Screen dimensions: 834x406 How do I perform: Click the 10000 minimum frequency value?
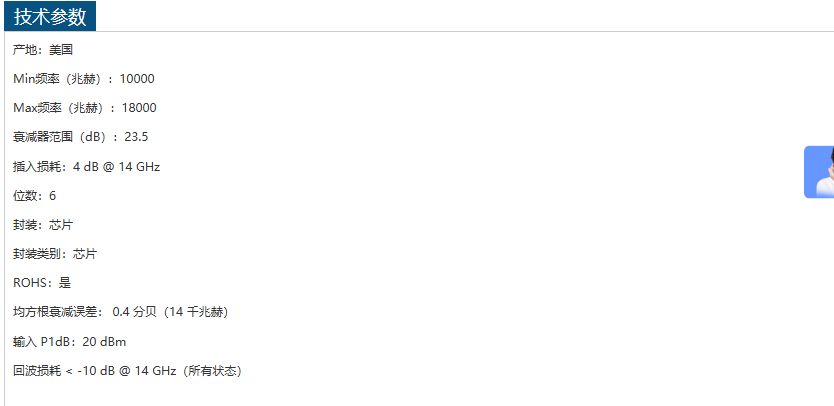point(137,78)
